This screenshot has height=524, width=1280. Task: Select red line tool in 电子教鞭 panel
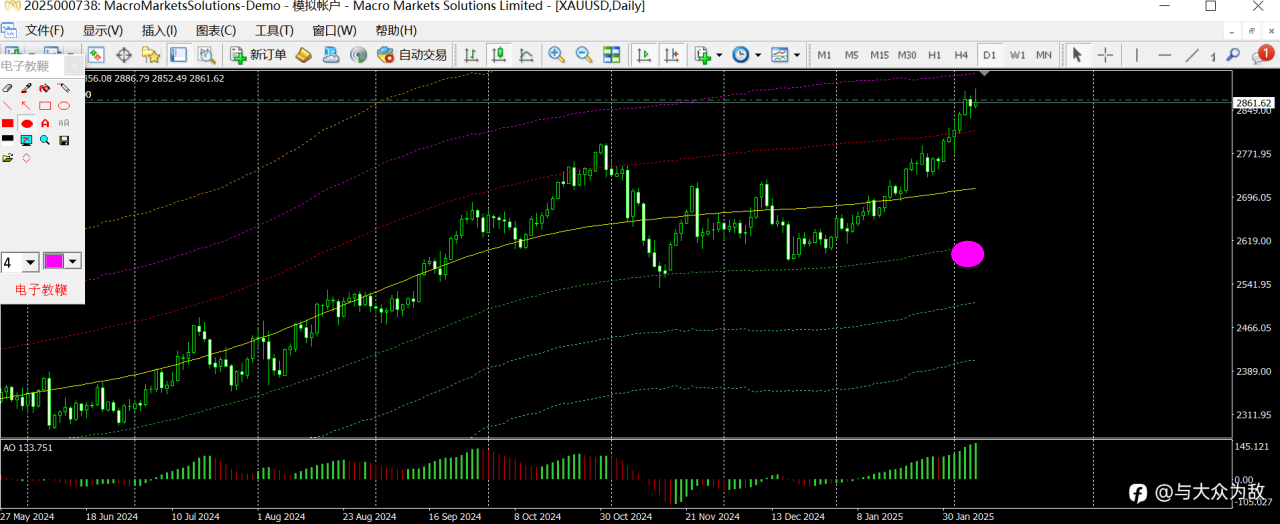click(8, 105)
